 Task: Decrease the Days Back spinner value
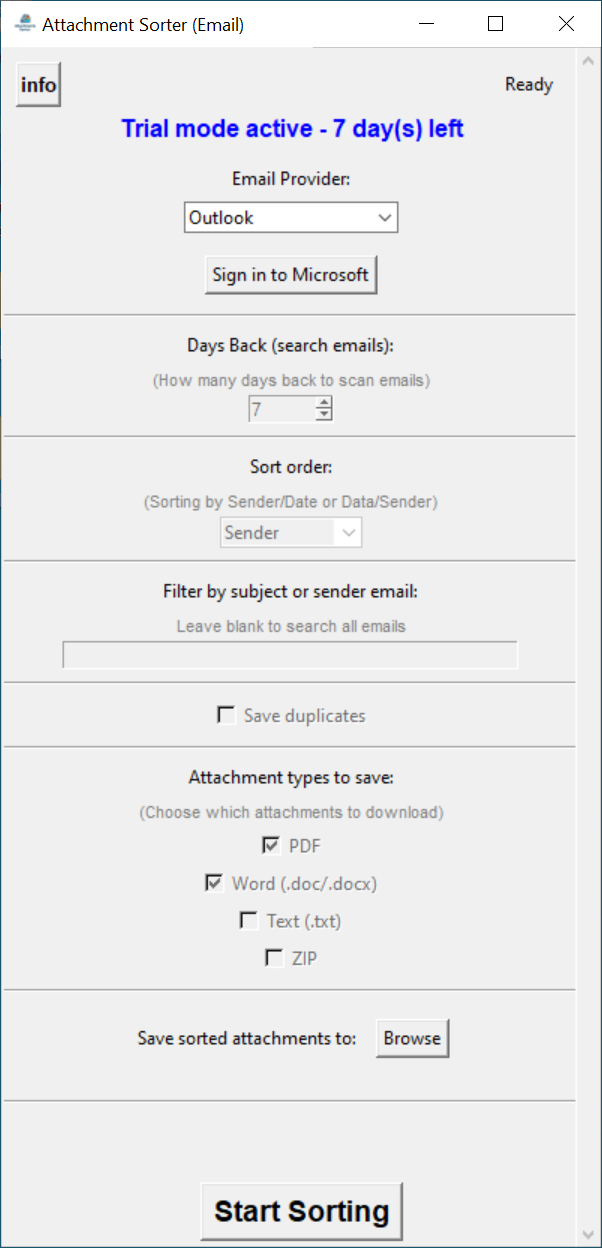[323, 414]
